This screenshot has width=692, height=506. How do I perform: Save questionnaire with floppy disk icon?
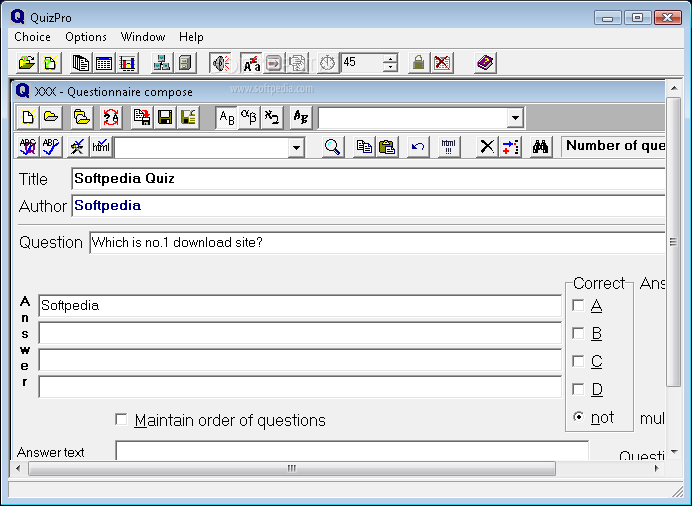165,117
